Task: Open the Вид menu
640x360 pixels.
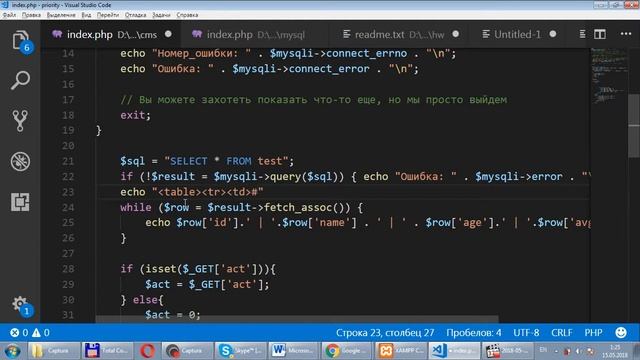Action: click(87, 15)
